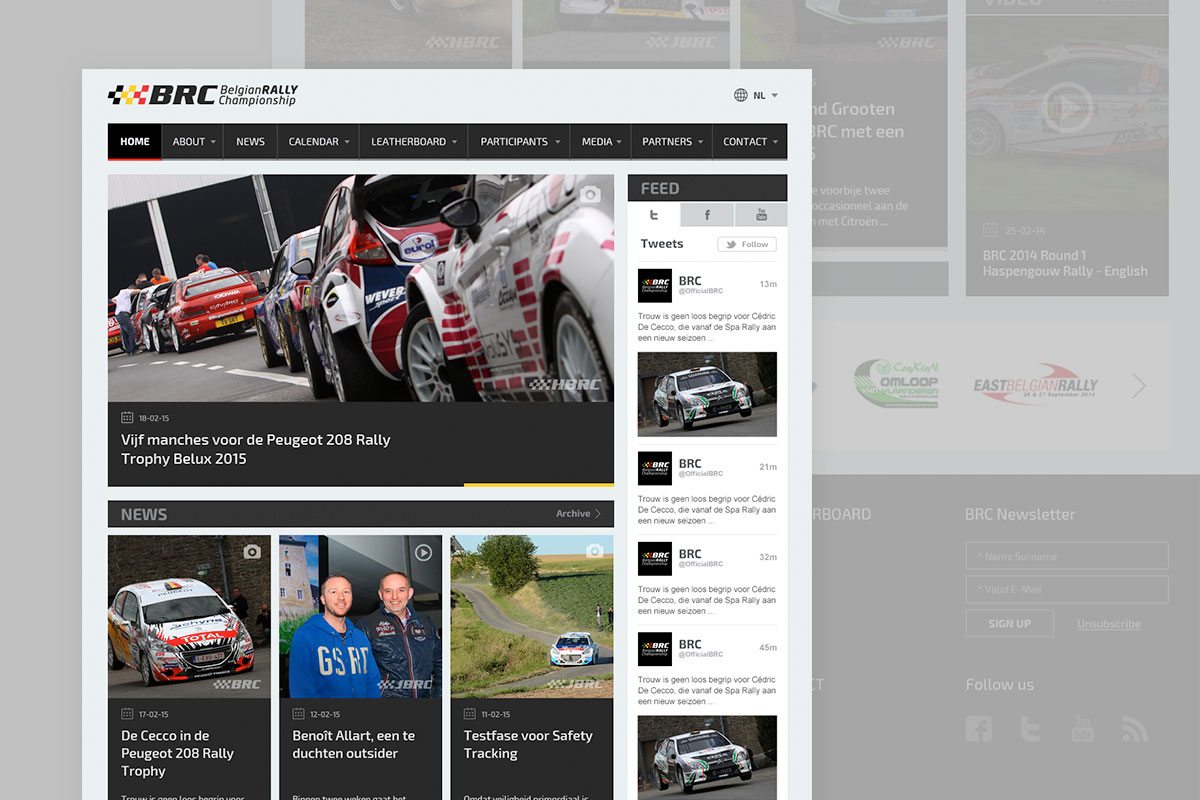Screen dimensions: 1200x800
Task: Open the Facebook icon under Follow us
Action: (x=979, y=729)
